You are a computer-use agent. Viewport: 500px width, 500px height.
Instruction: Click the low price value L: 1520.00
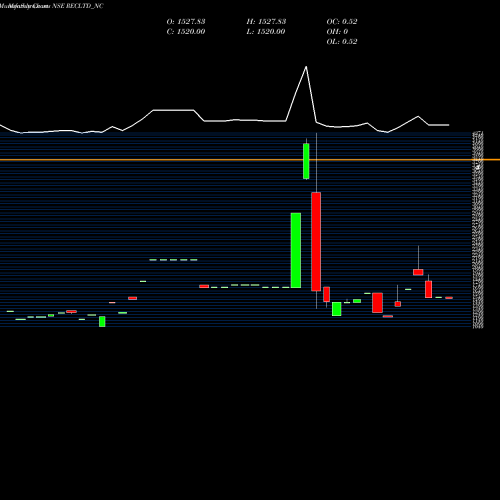click(x=266, y=32)
